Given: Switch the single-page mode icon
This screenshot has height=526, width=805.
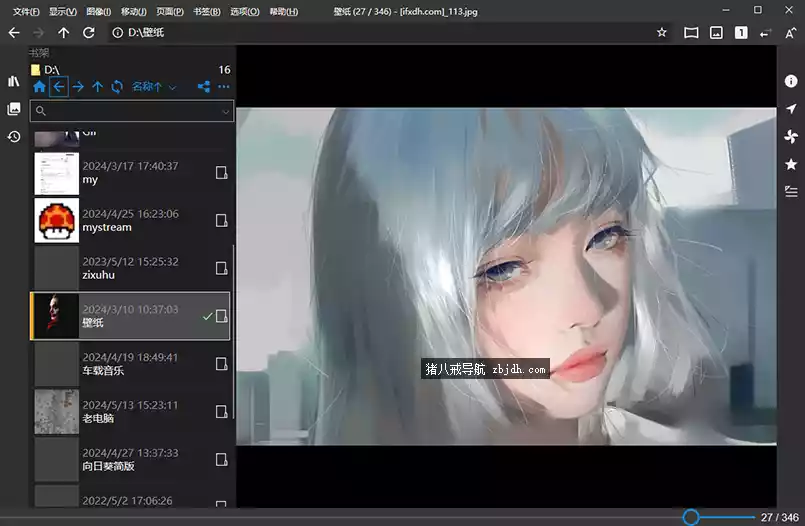Looking at the screenshot, I should (741, 33).
